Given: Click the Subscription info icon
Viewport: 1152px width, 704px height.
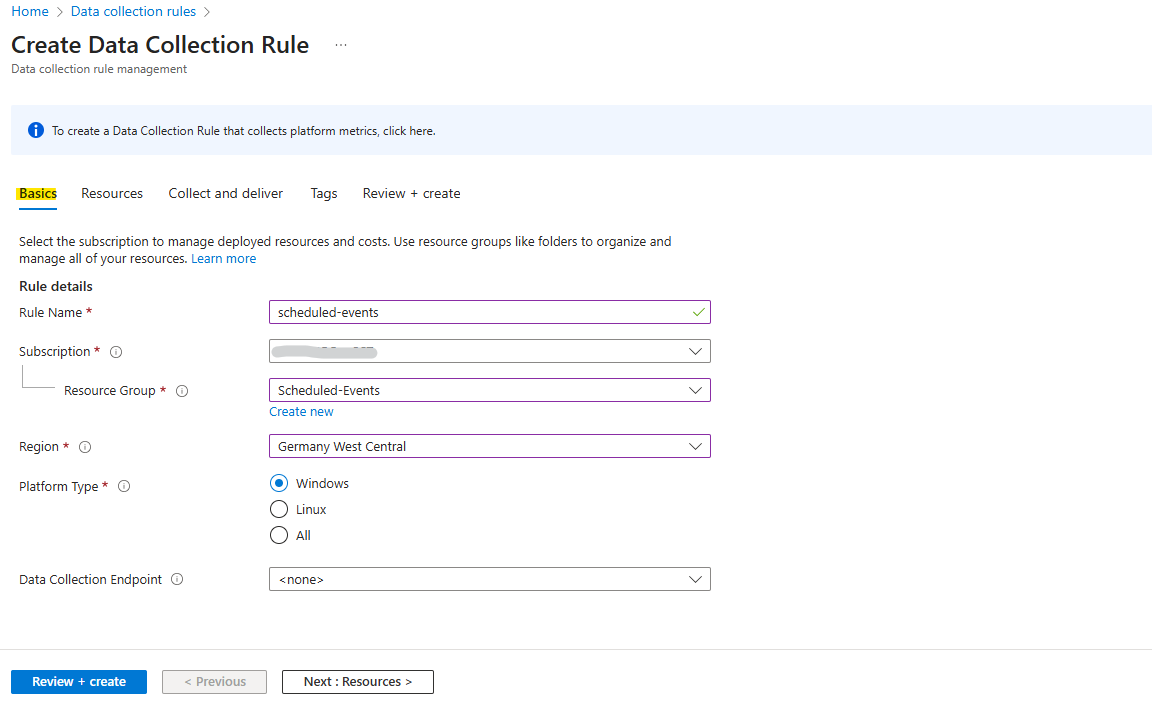Looking at the screenshot, I should [116, 352].
